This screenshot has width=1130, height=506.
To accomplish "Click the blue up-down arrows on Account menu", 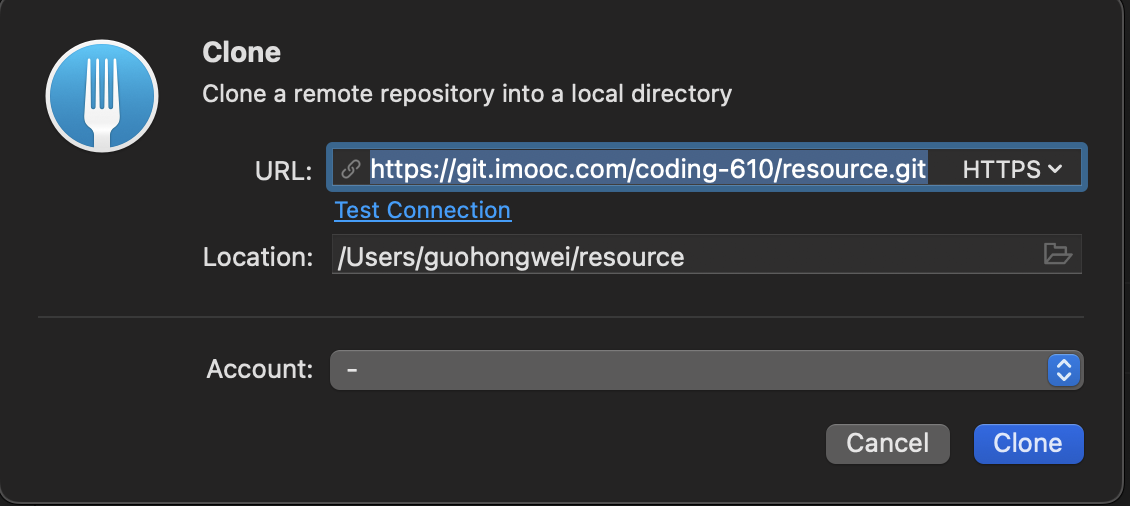I will pyautogui.click(x=1064, y=370).
